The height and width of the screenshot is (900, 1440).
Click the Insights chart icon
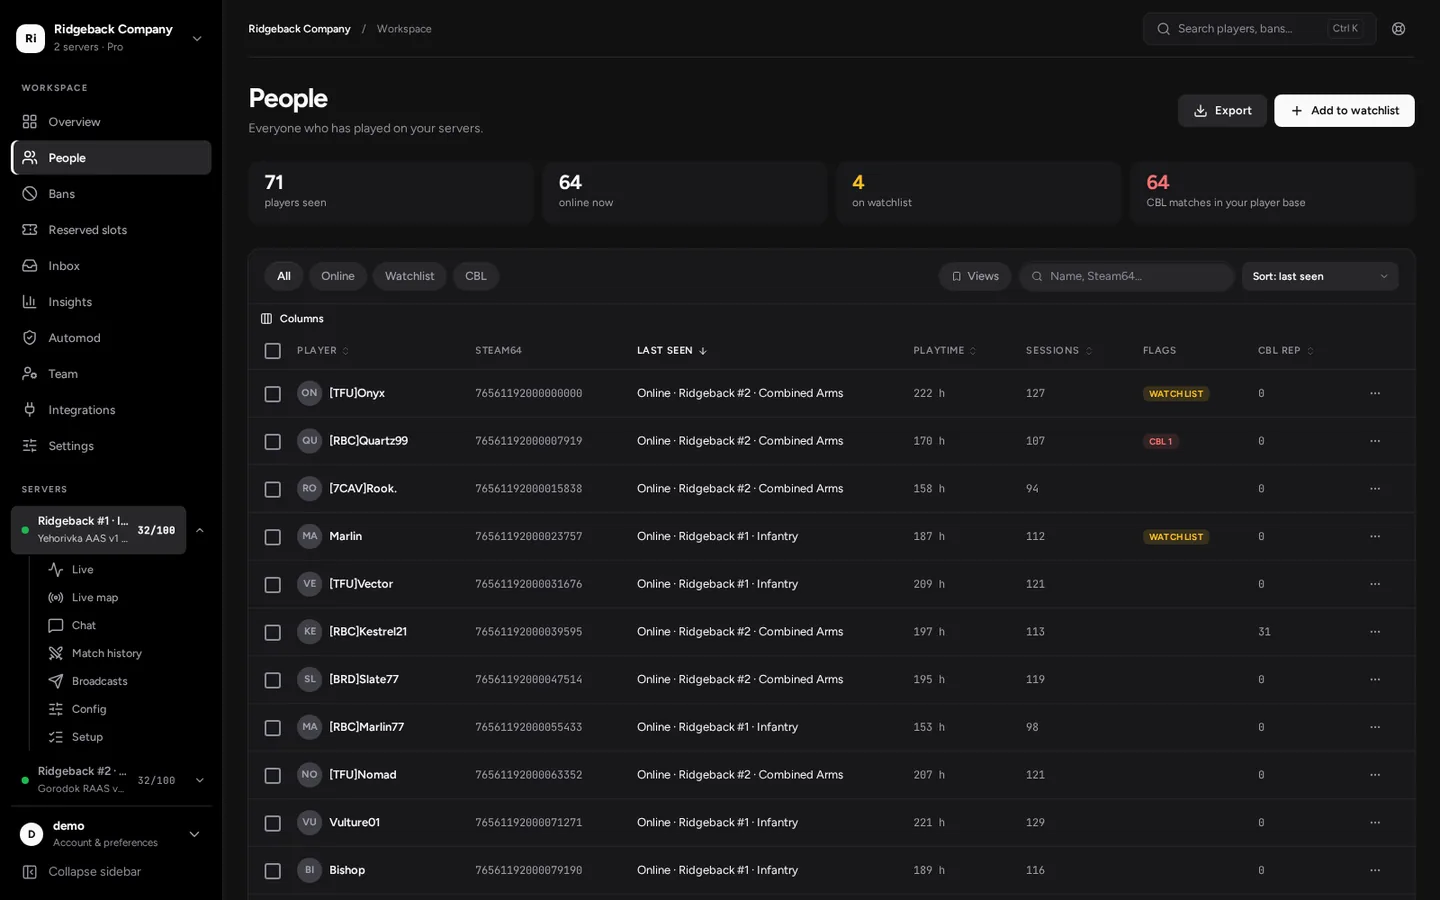30,302
